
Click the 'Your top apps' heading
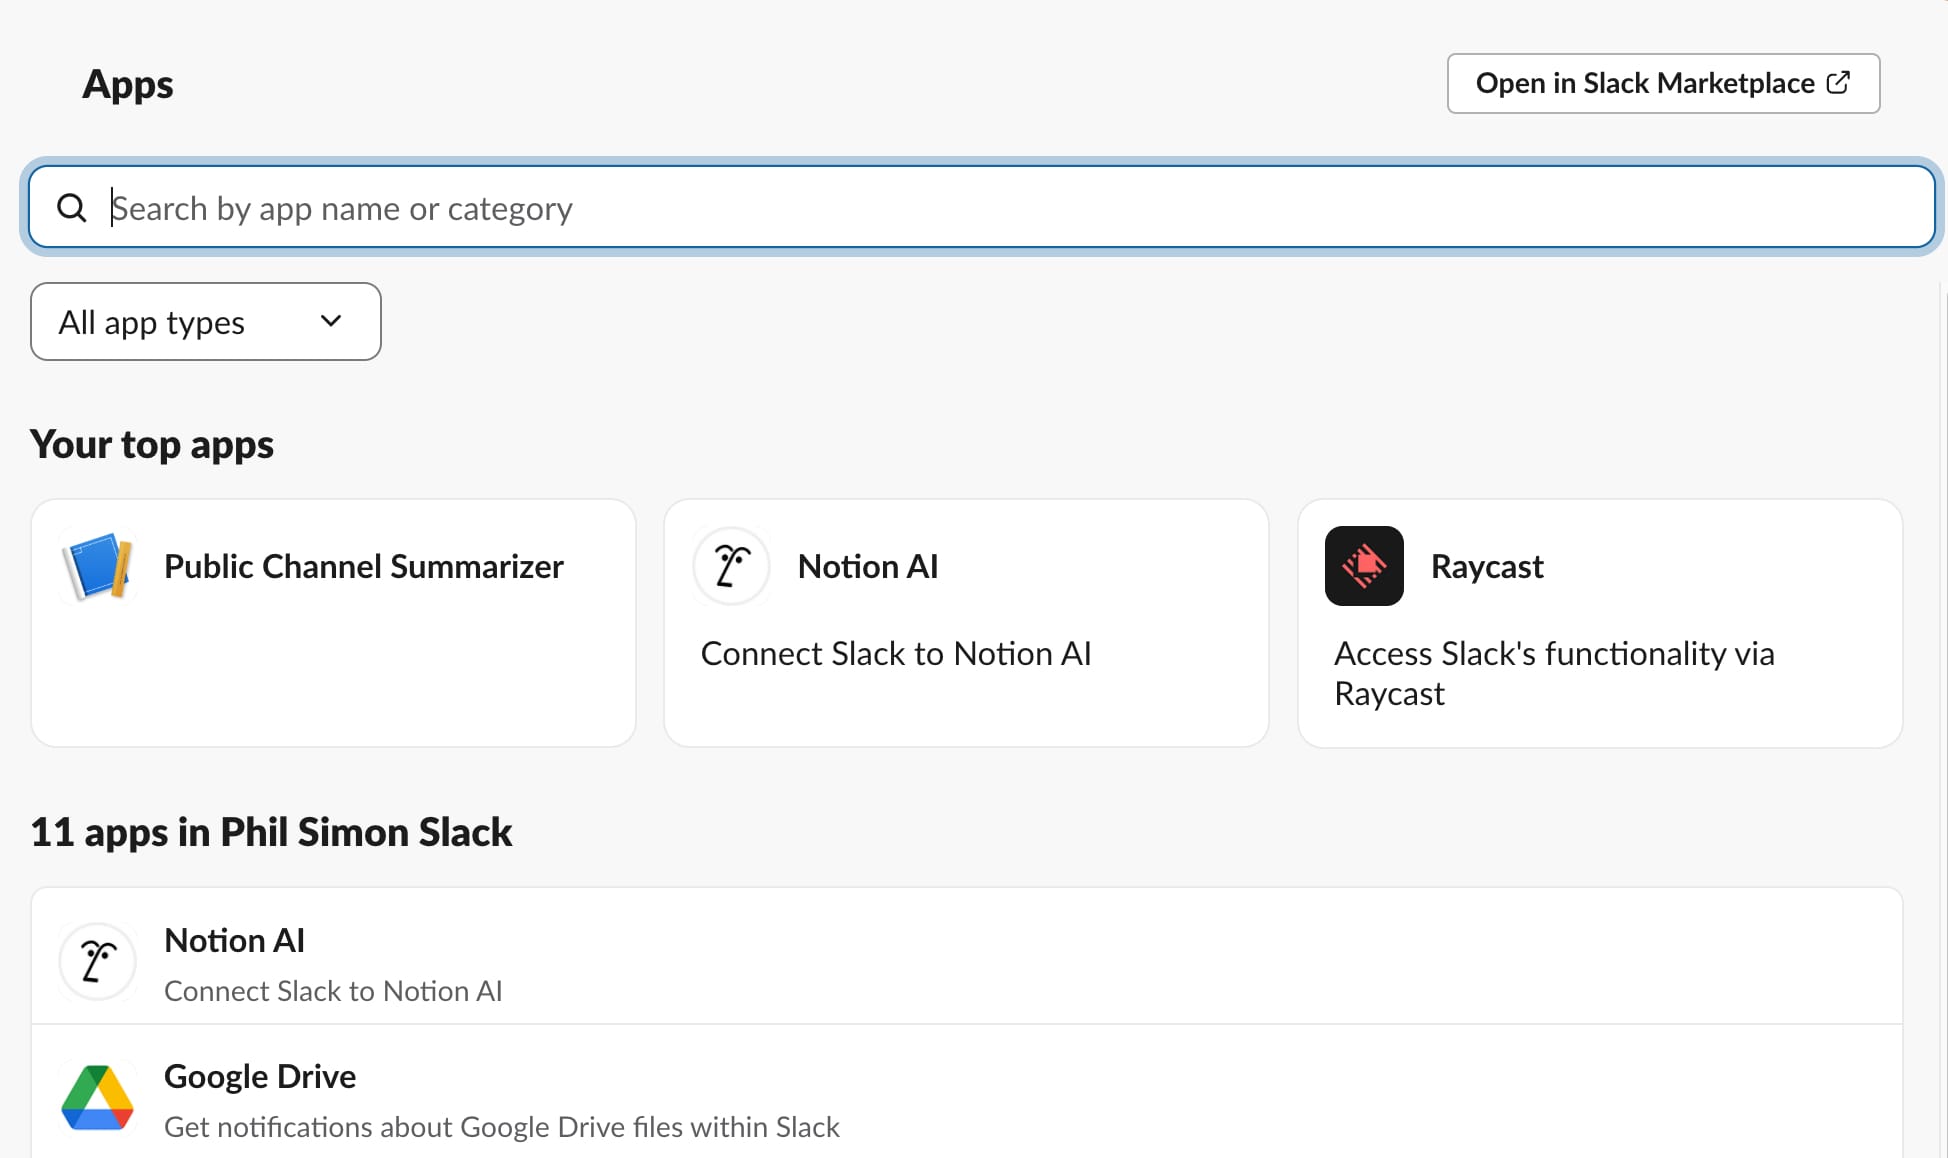click(152, 444)
